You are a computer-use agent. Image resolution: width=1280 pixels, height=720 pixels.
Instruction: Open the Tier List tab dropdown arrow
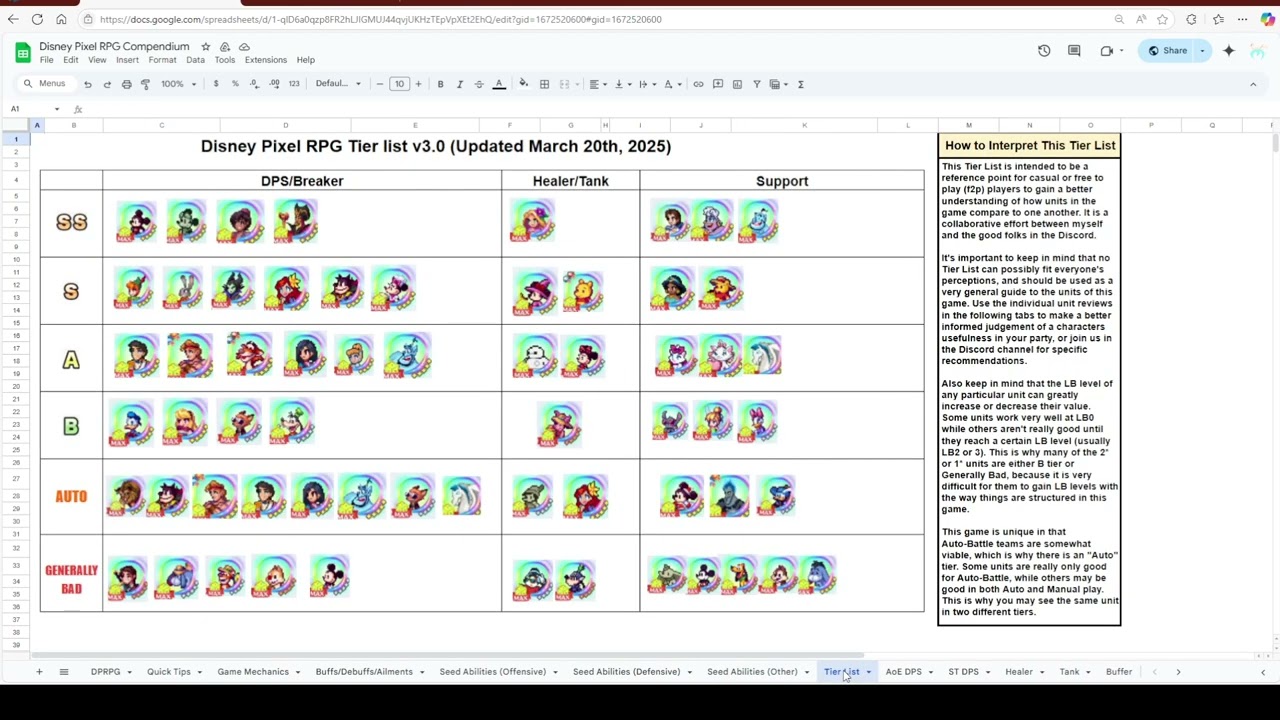coord(868,672)
